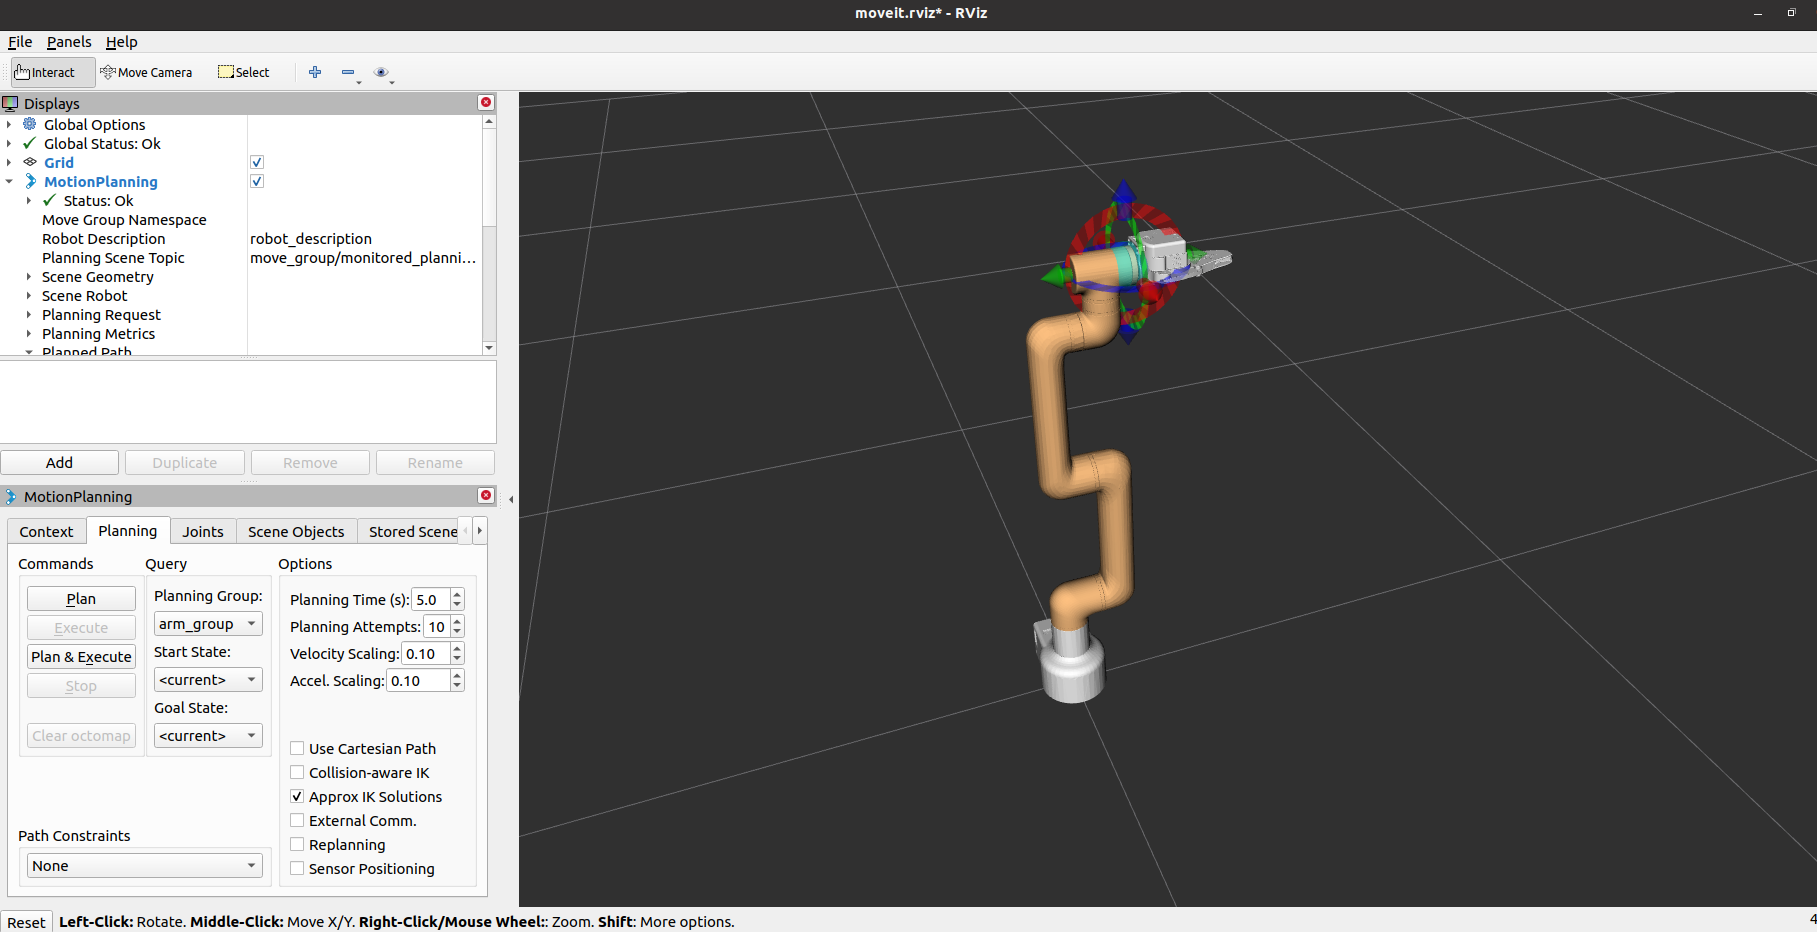Click the minus remove-tool icon
The width and height of the screenshot is (1817, 932).
pyautogui.click(x=348, y=72)
